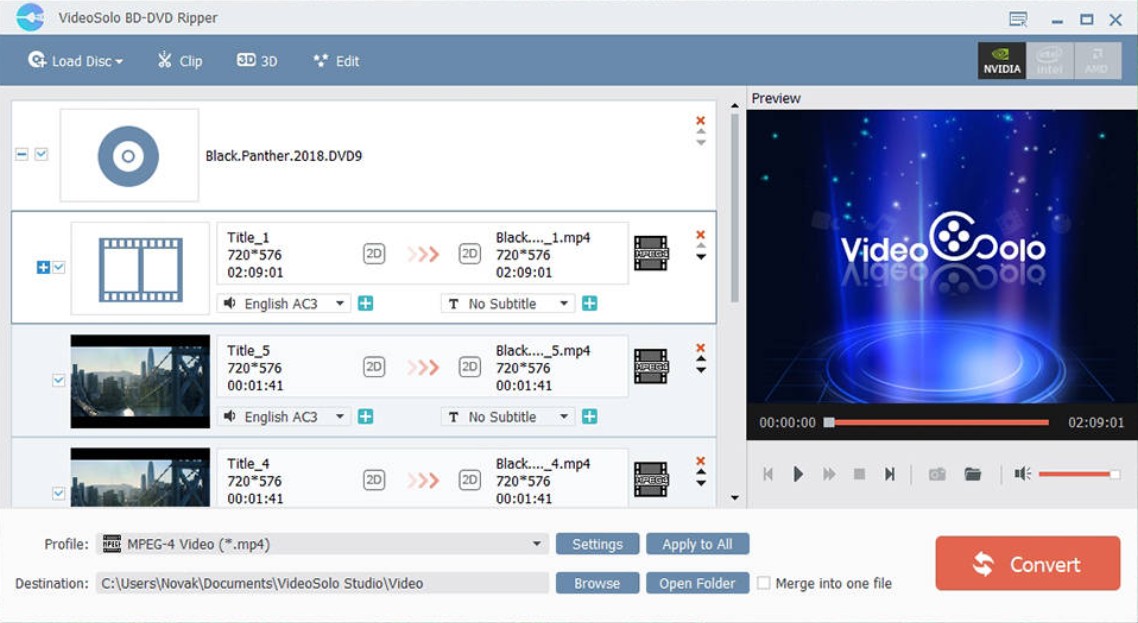
Task: Take a snapshot with the camera icon
Action: click(937, 474)
